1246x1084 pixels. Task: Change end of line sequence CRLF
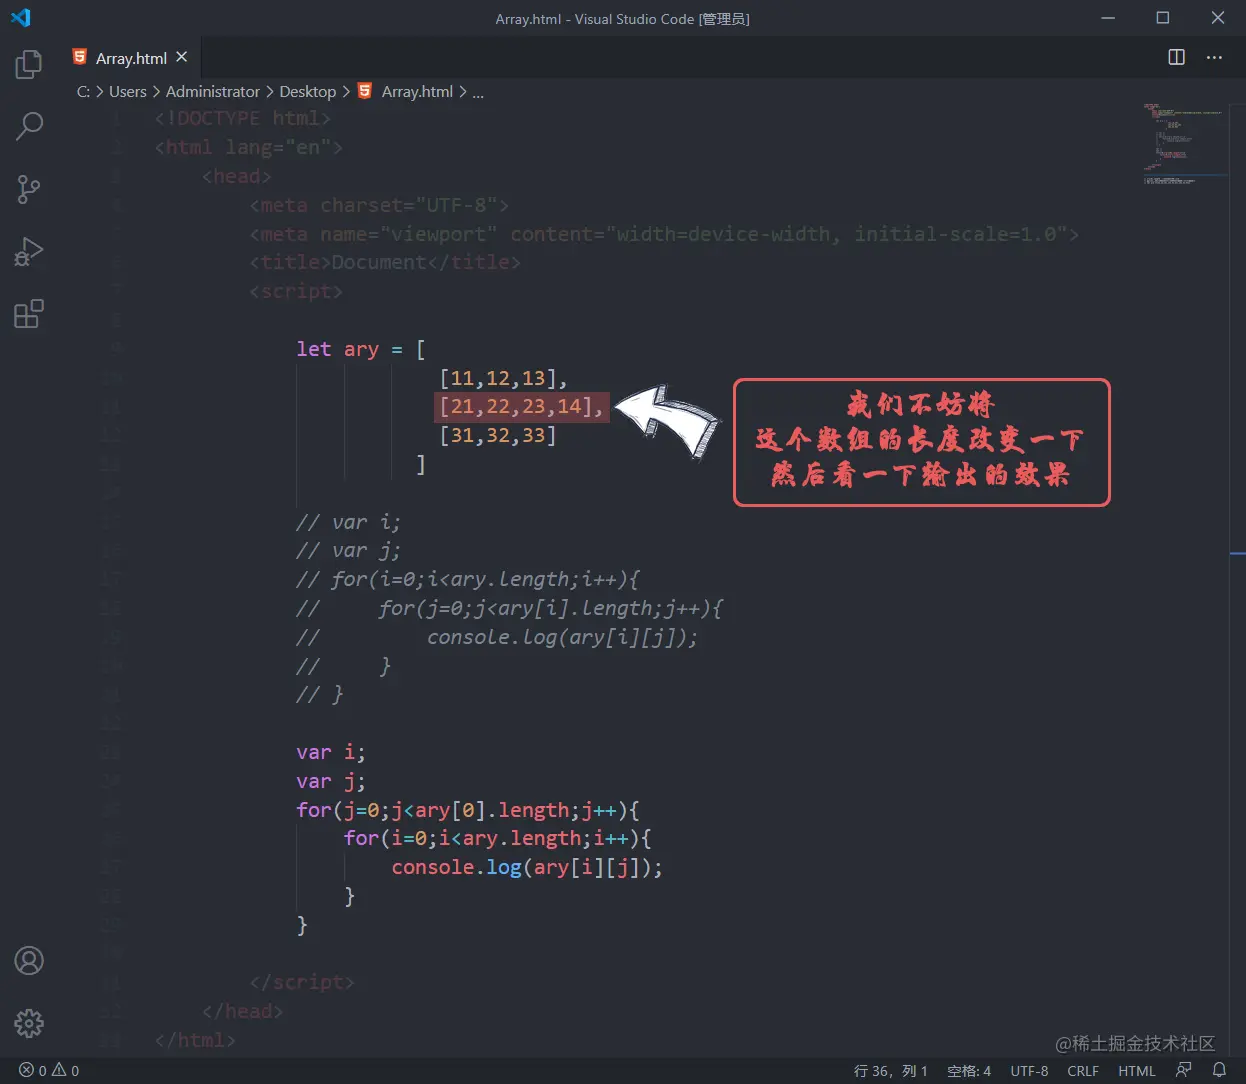click(x=1083, y=1070)
